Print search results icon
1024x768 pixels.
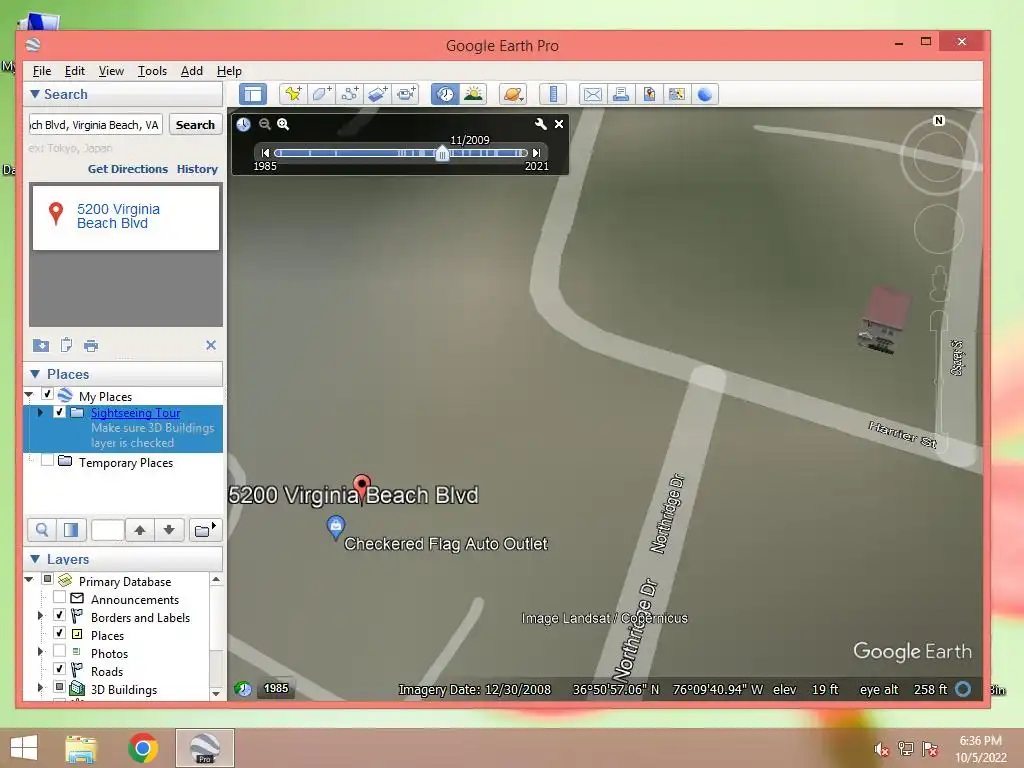tap(91, 345)
